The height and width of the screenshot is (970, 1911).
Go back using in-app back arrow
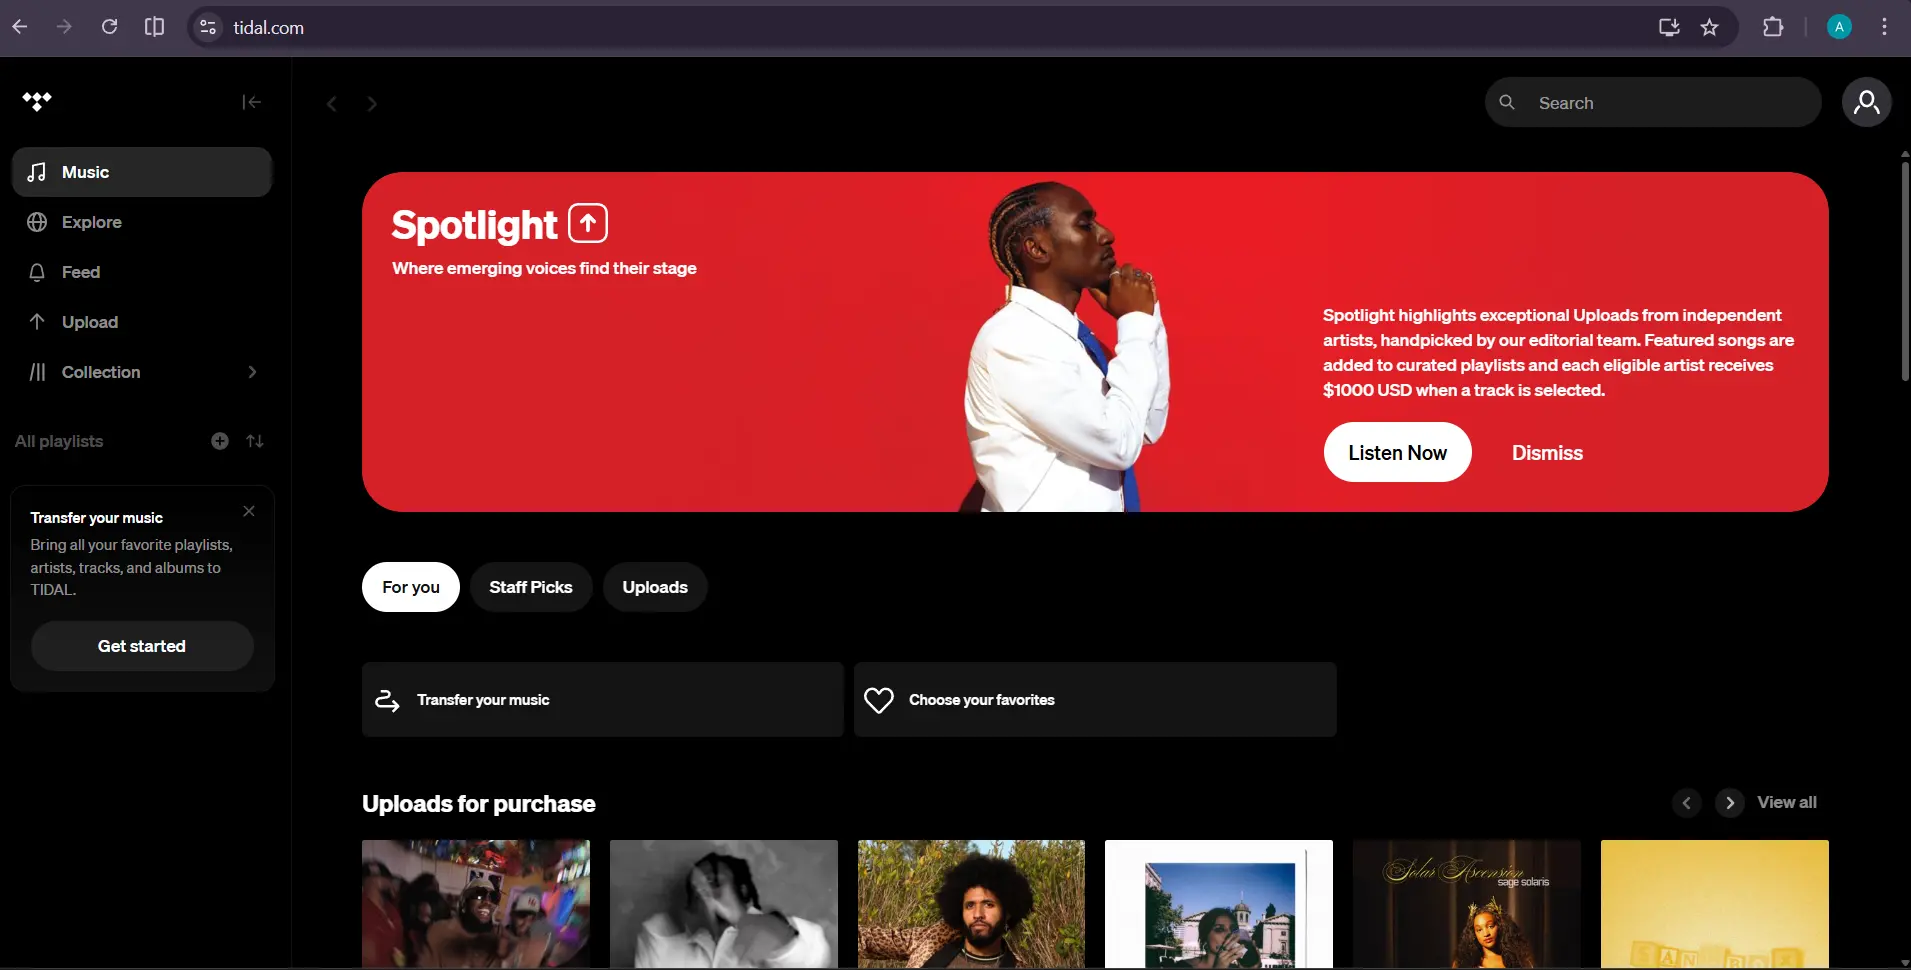(x=332, y=103)
